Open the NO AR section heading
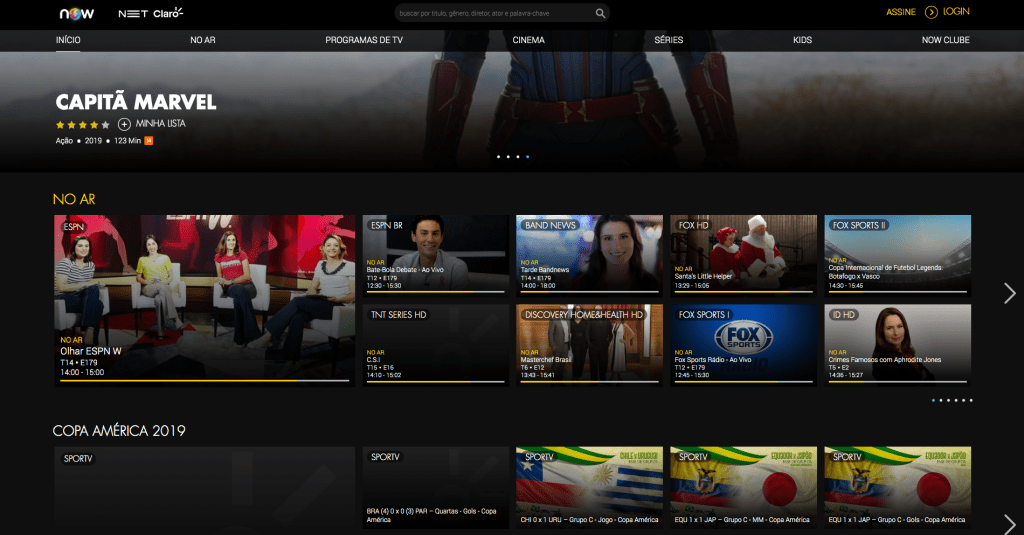The image size is (1024, 535). [x=74, y=199]
